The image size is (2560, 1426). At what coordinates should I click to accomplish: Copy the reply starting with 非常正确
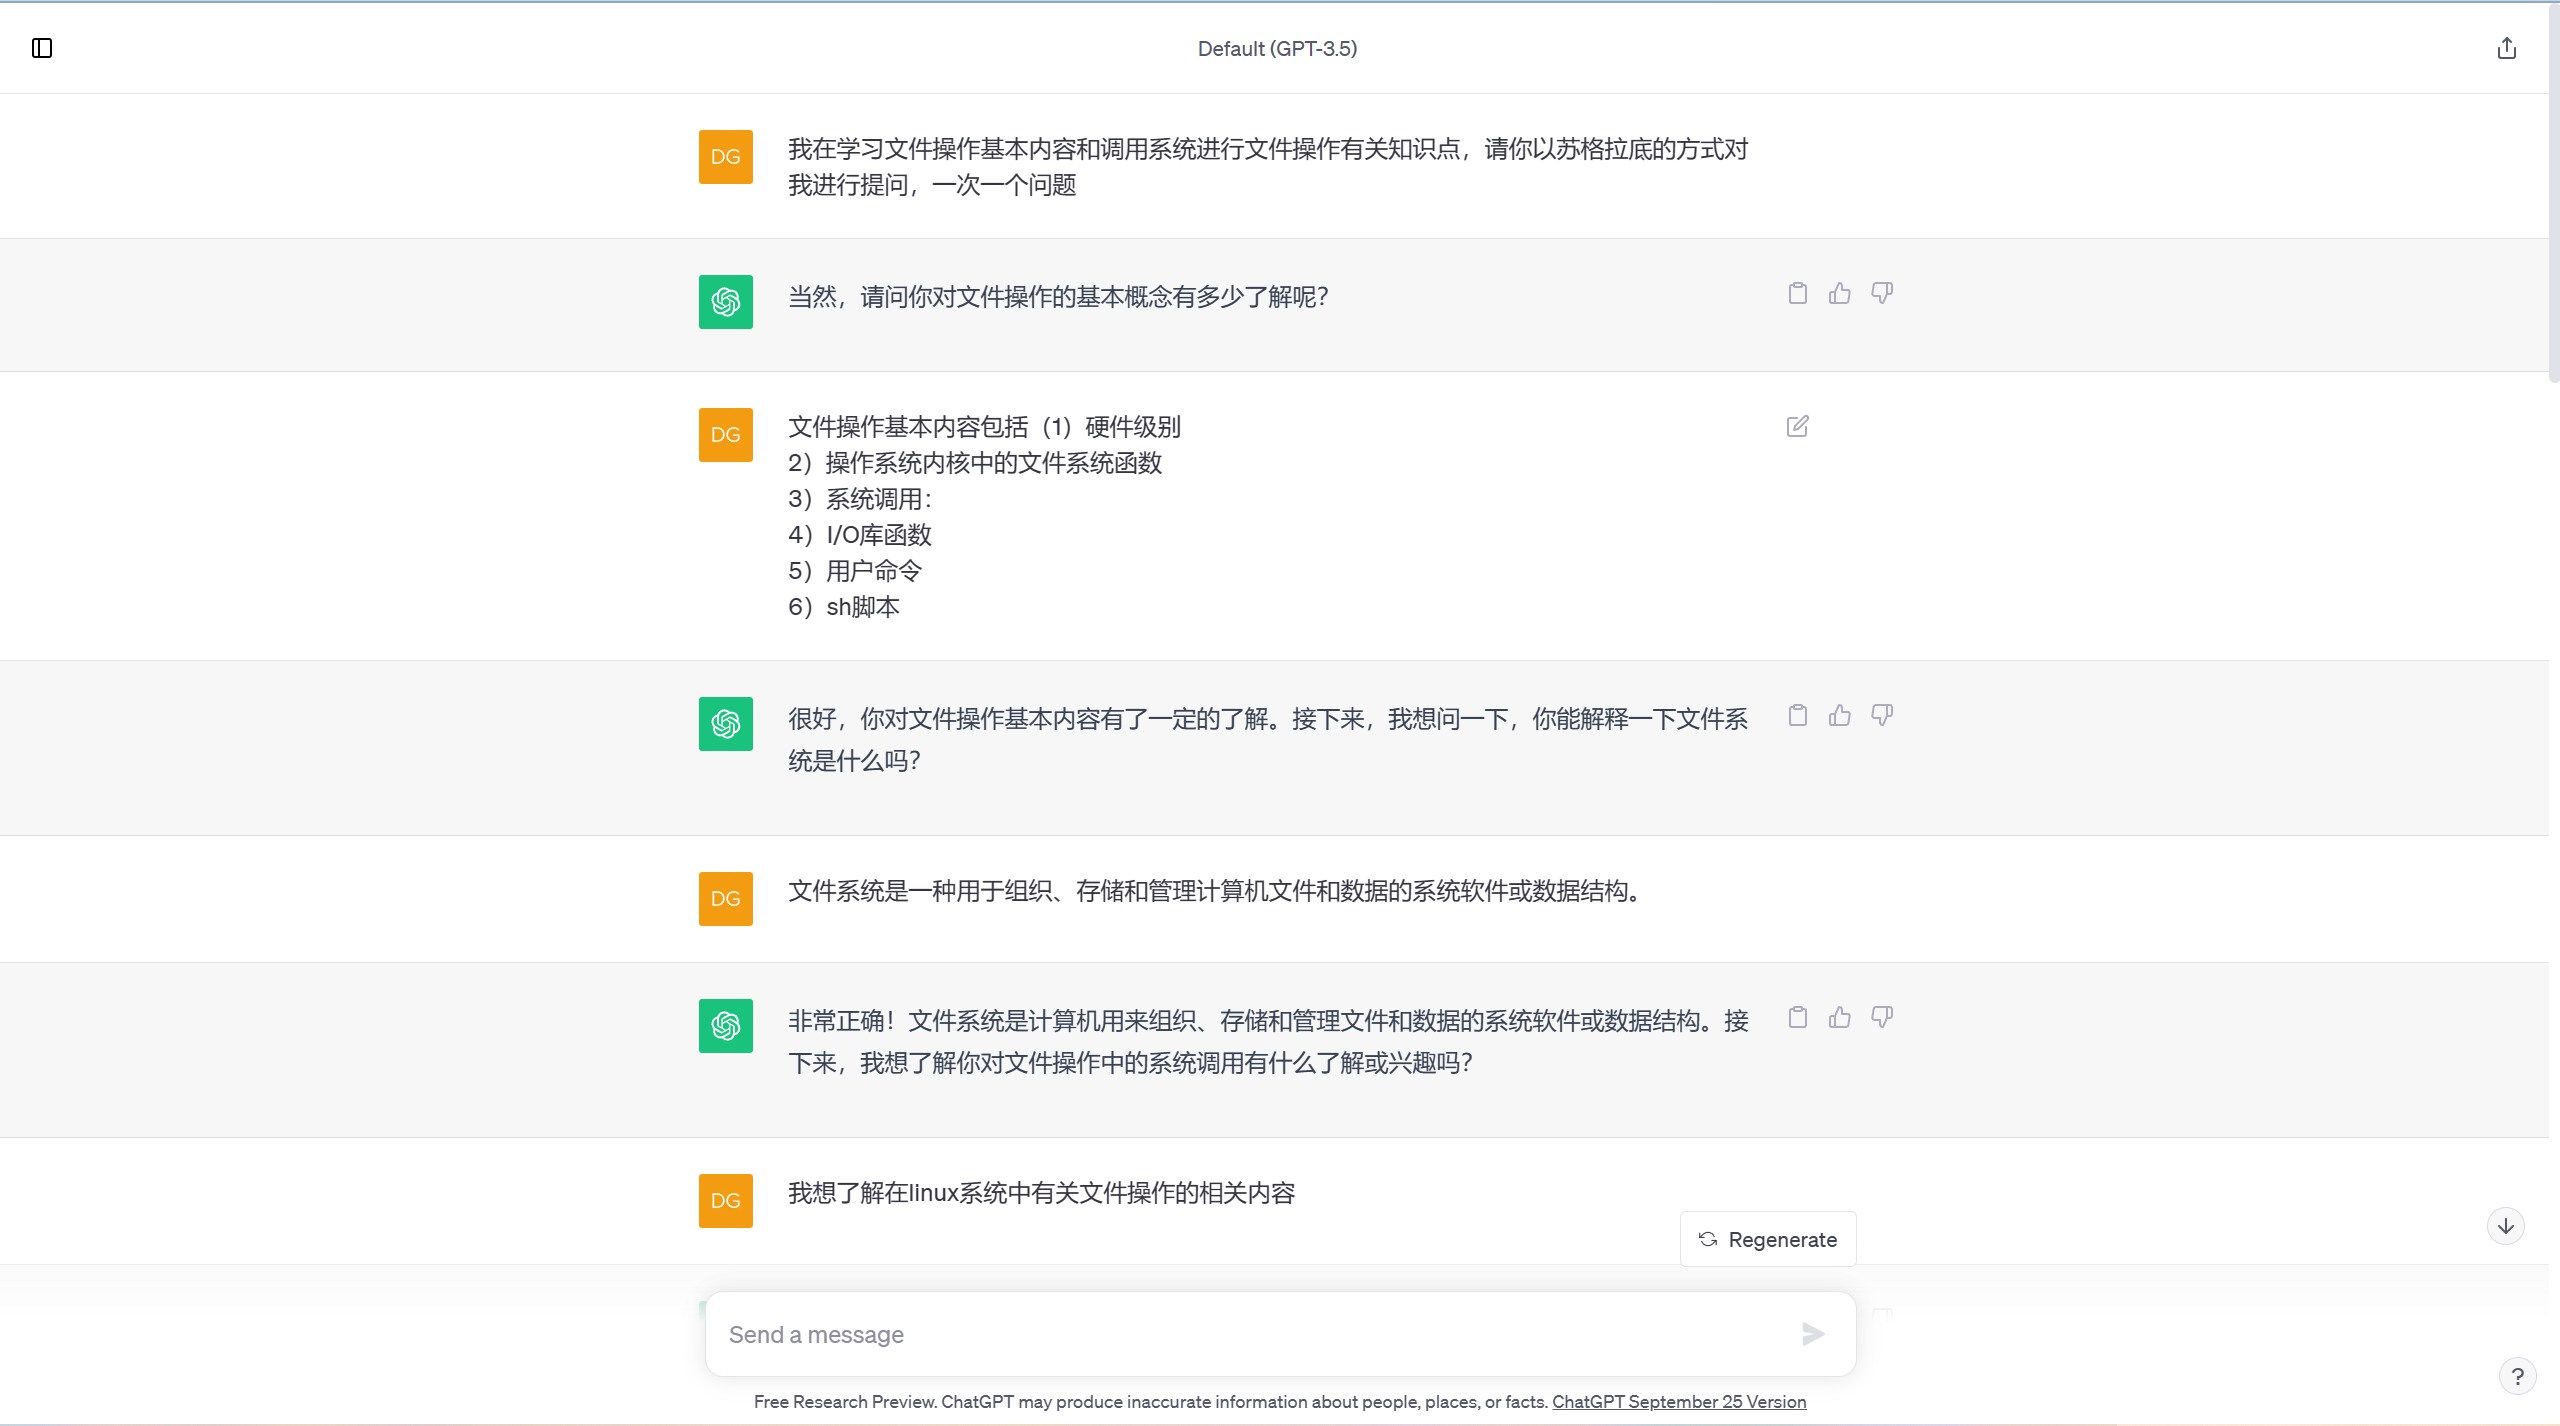1797,1017
